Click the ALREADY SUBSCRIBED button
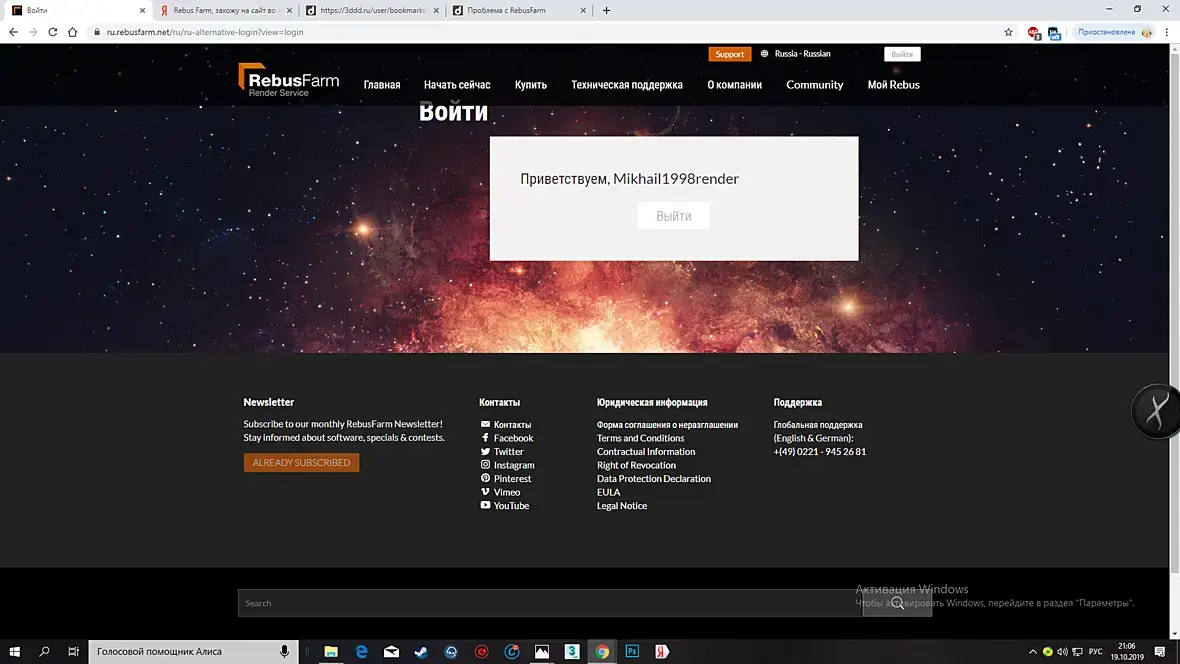1180x664 pixels. 301,462
